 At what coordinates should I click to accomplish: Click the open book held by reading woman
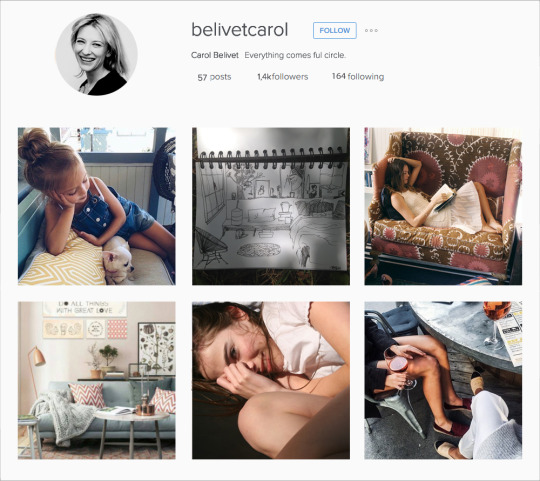[x=444, y=197]
